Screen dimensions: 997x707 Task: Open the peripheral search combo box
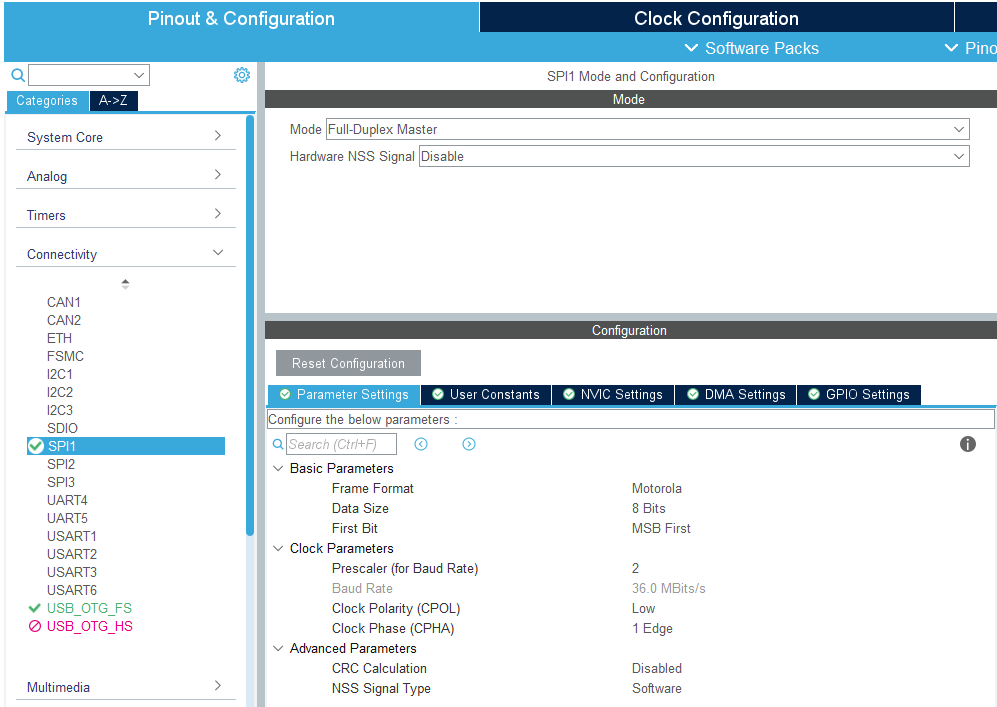tap(89, 75)
